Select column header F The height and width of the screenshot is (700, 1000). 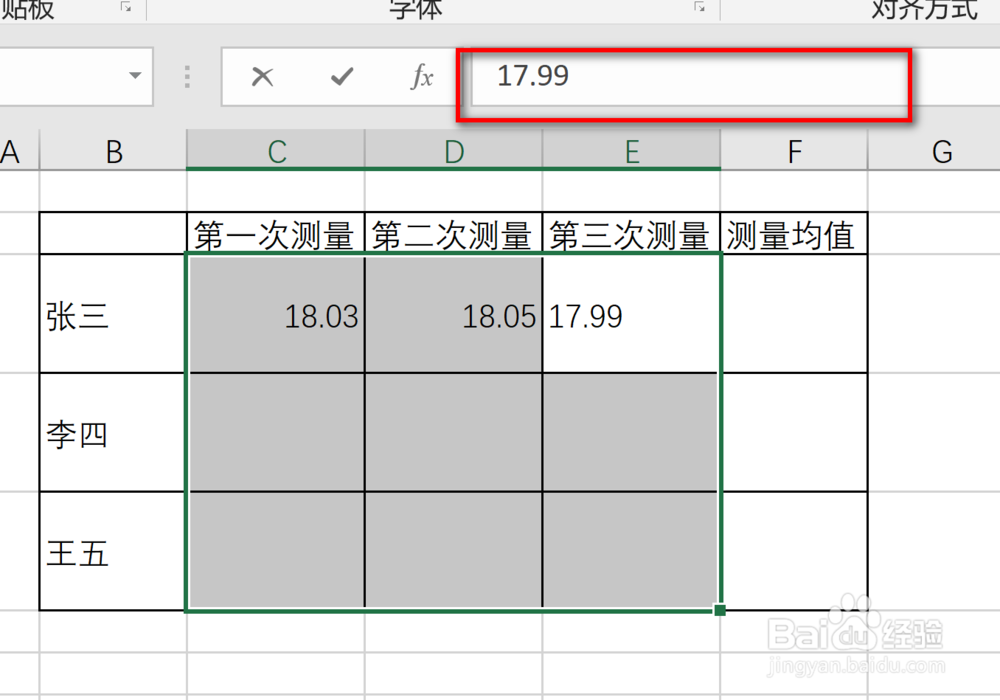point(793,151)
